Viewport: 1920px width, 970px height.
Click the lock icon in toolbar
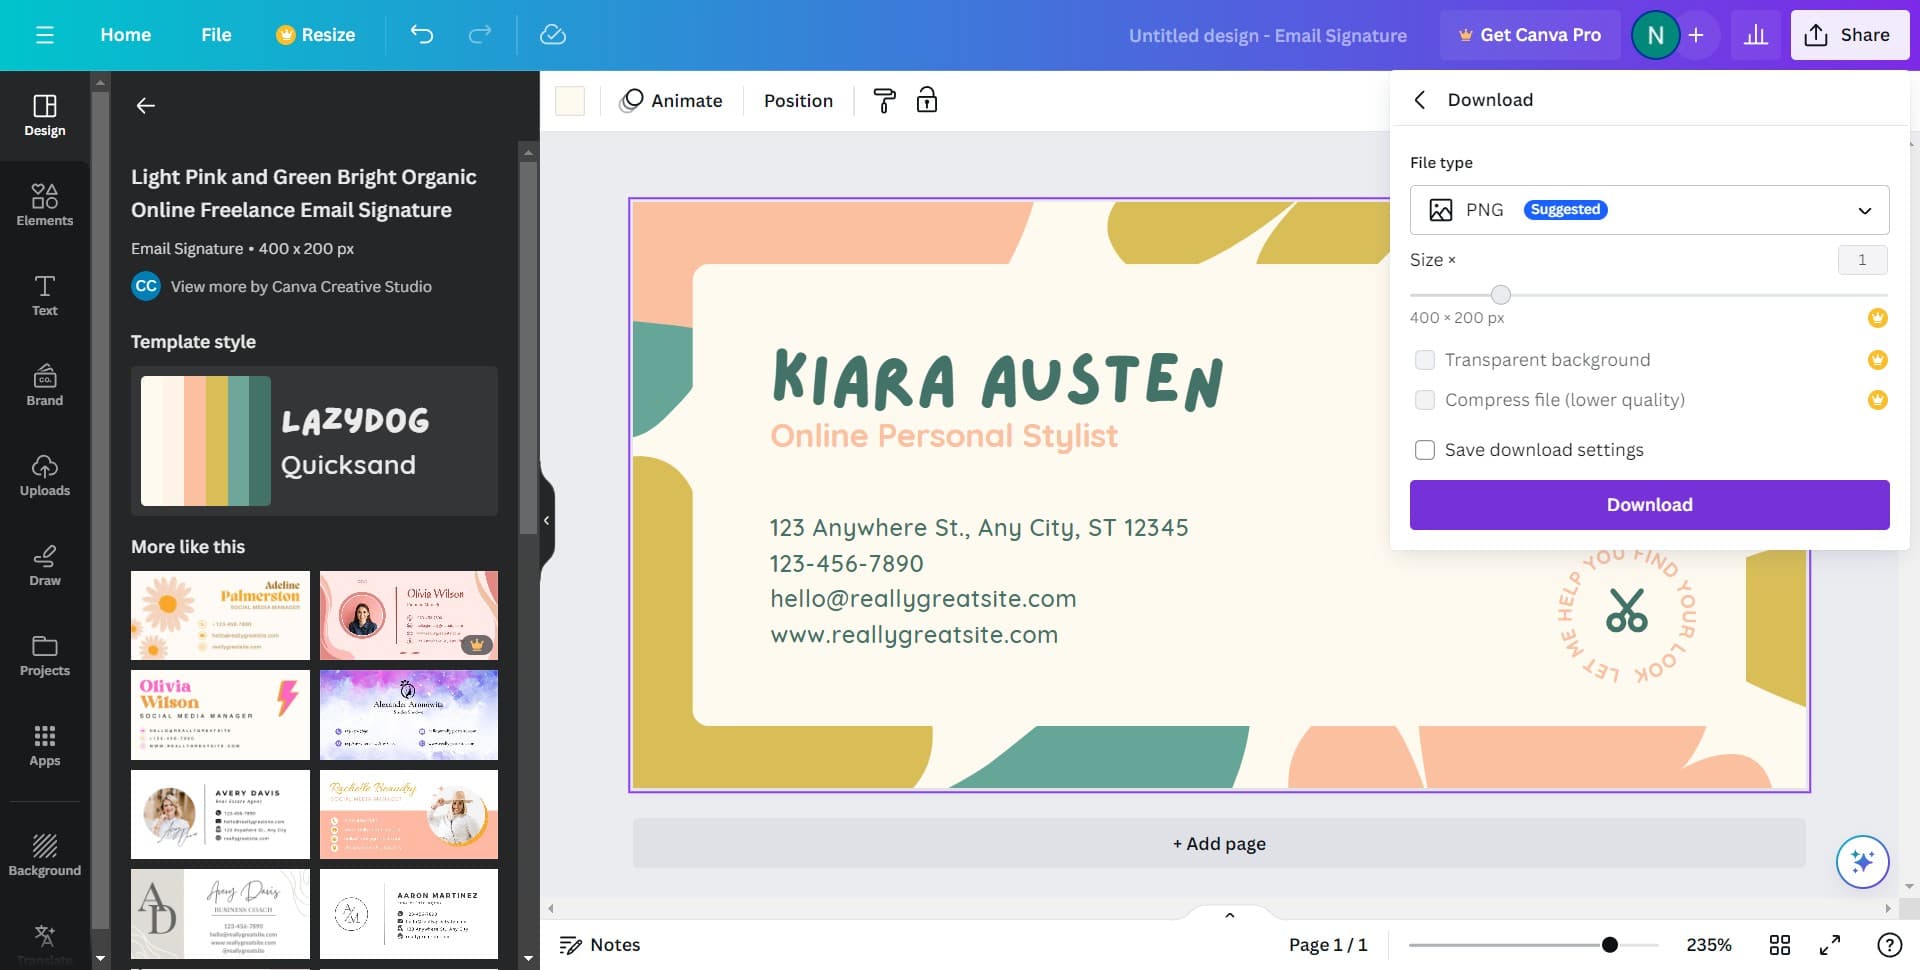(927, 101)
